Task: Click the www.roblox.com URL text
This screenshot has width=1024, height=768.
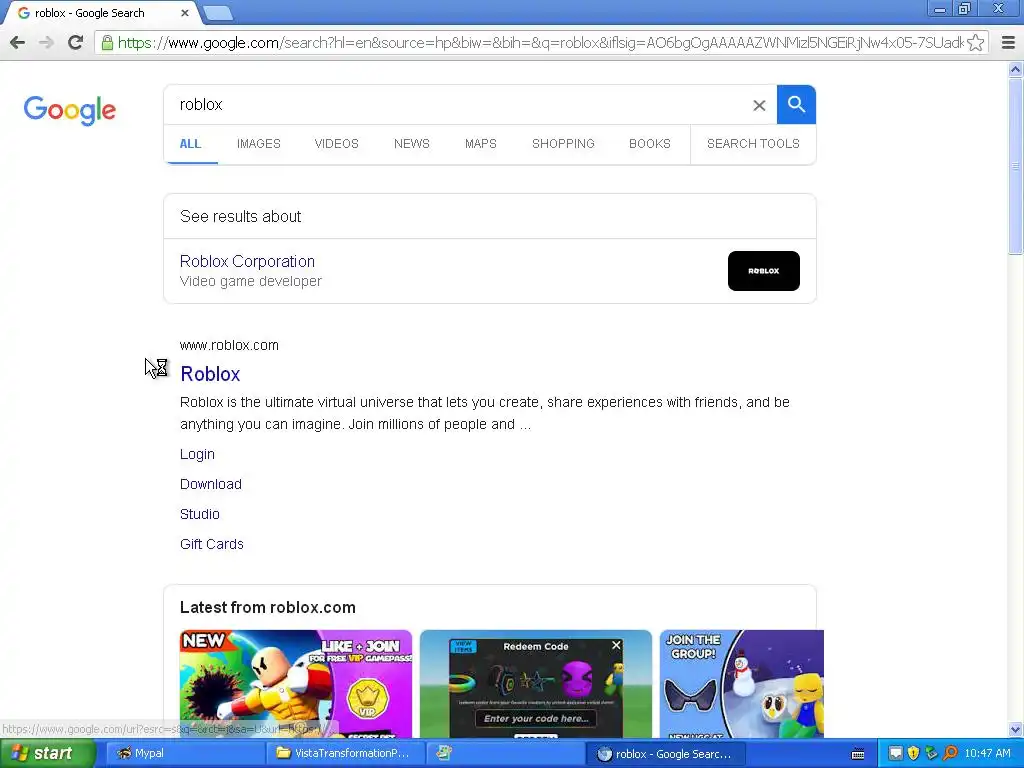Action: pyautogui.click(x=229, y=345)
